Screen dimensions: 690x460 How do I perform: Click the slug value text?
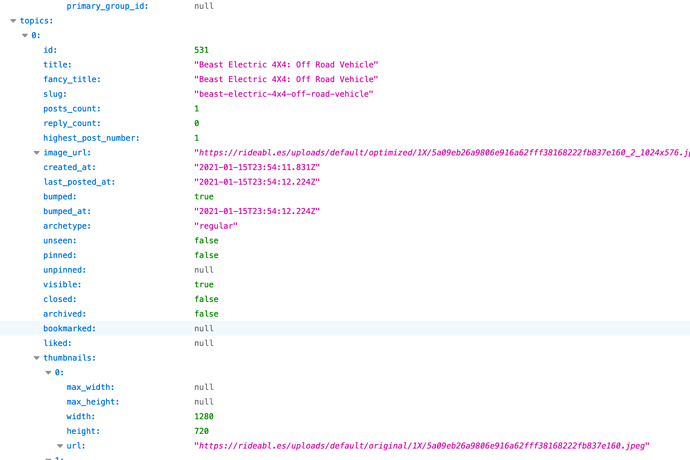[x=284, y=94]
